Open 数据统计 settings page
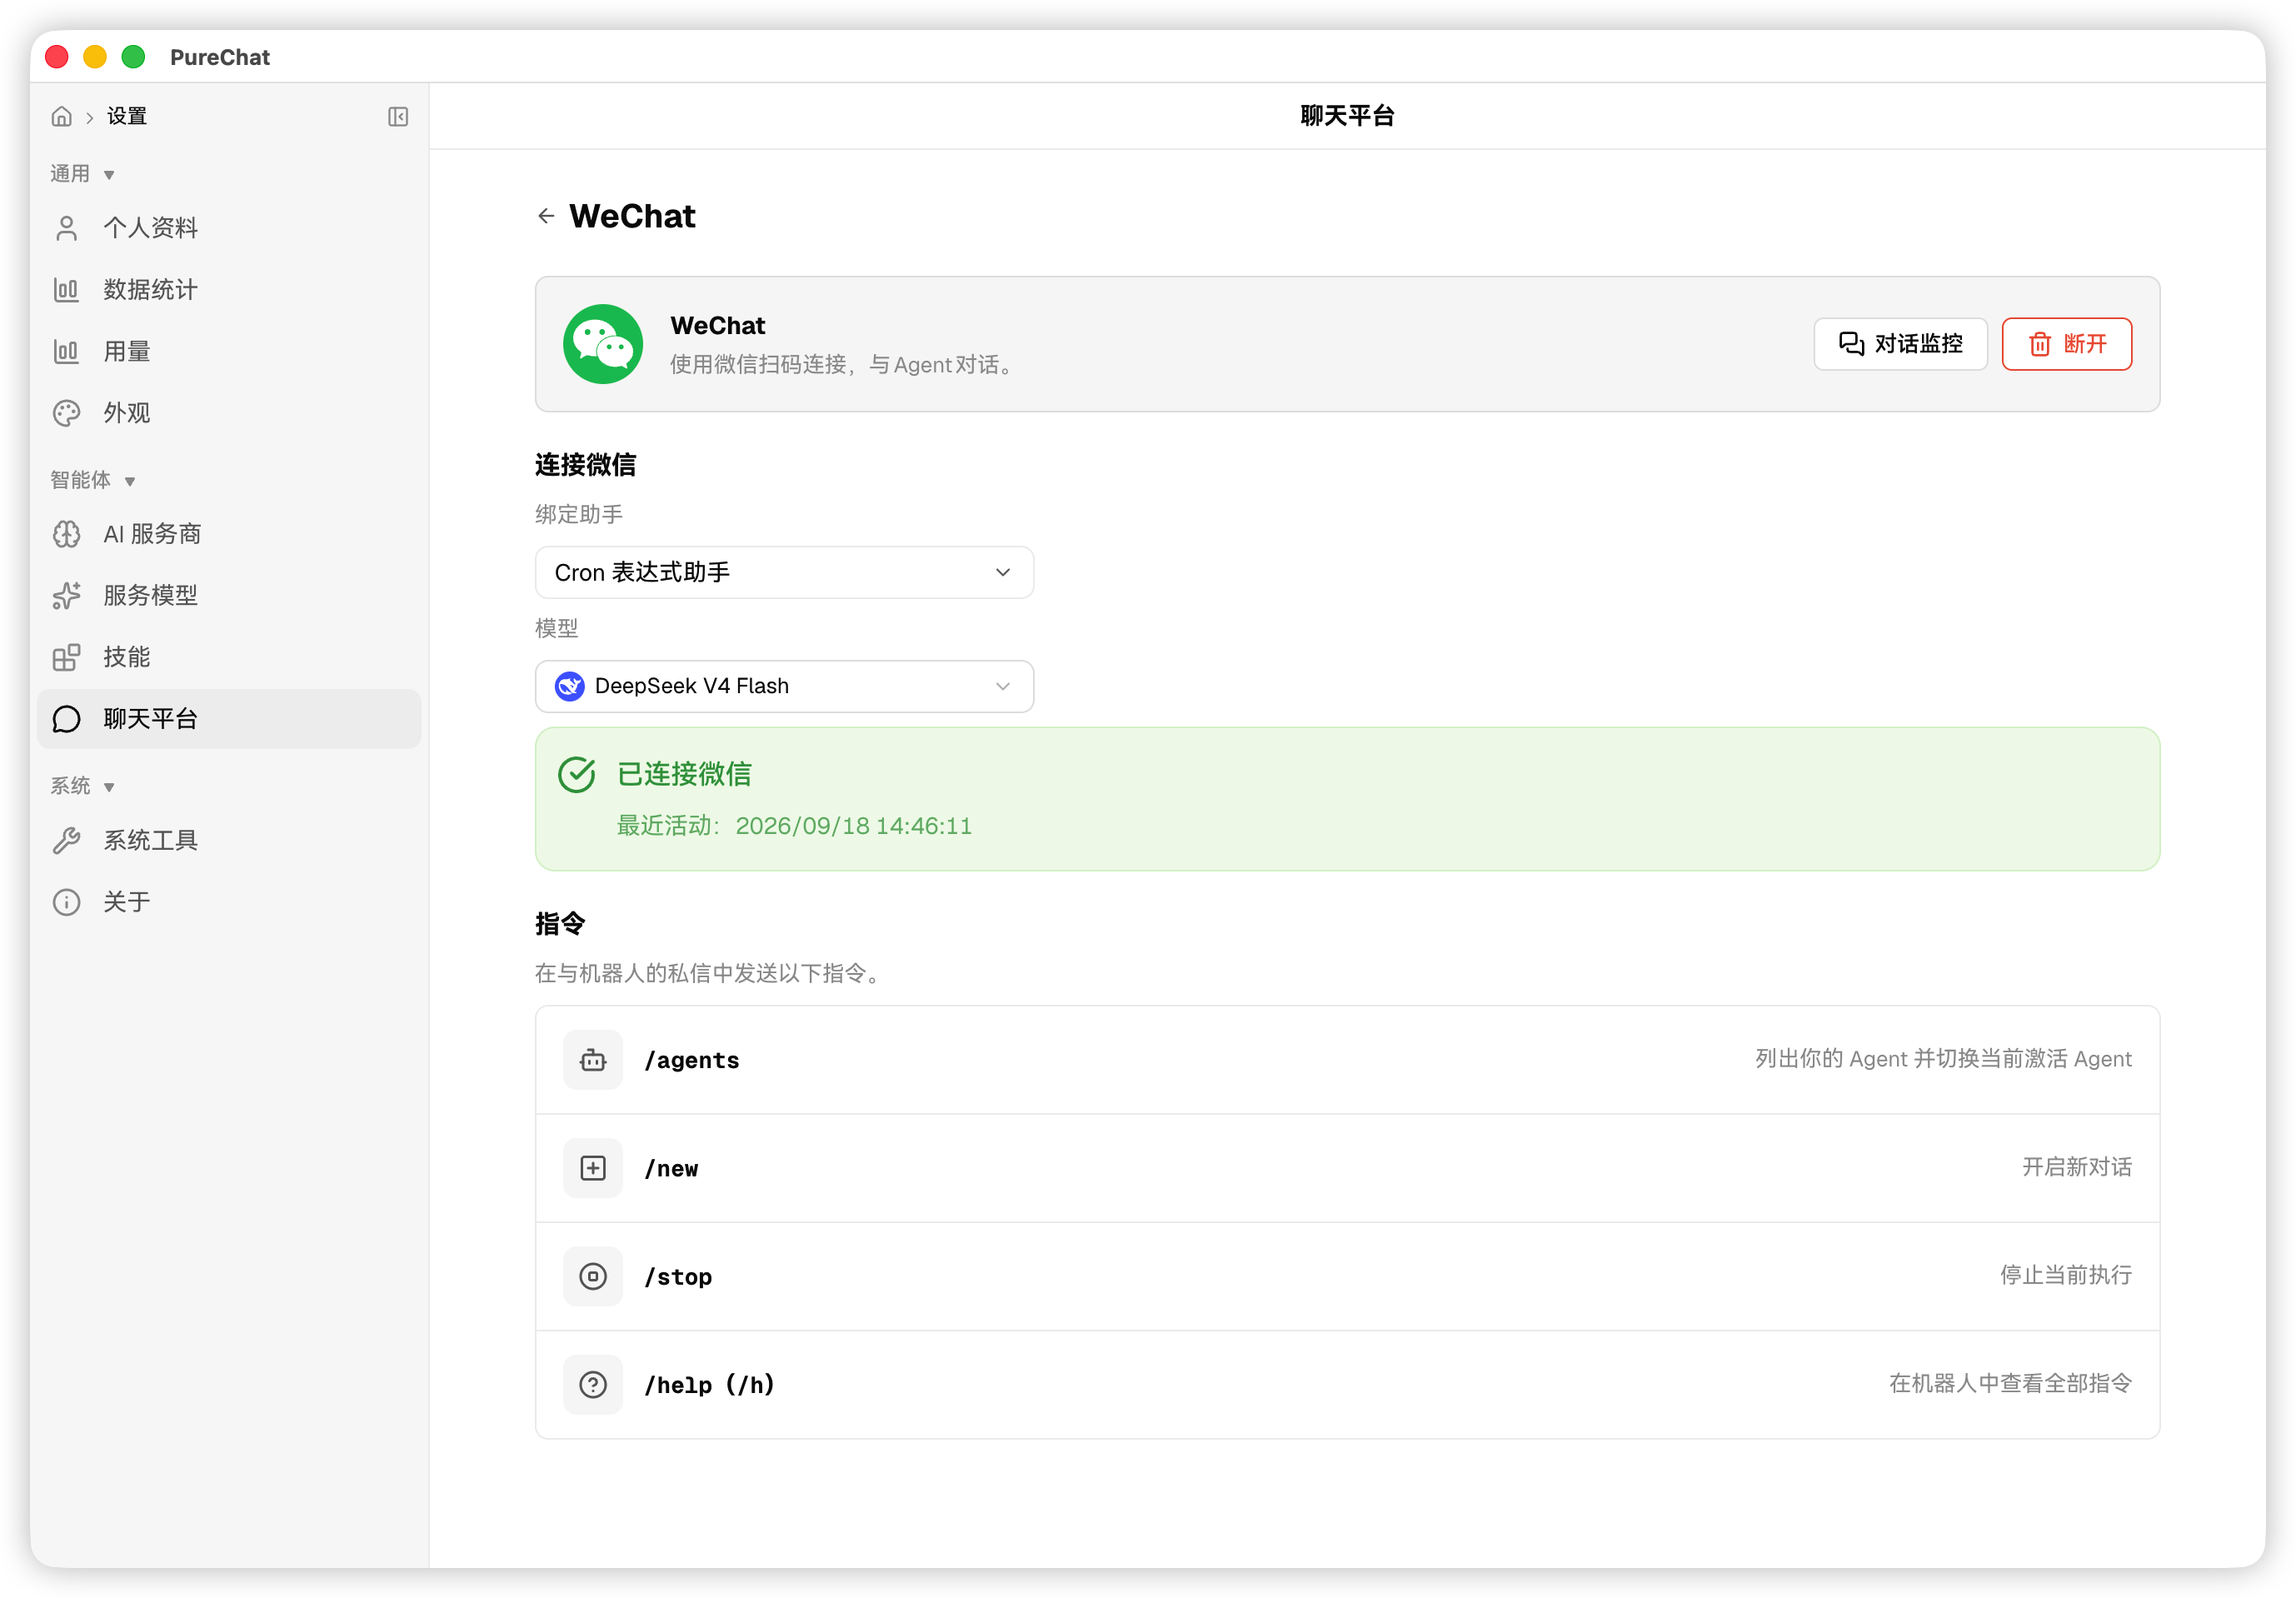 click(x=229, y=290)
